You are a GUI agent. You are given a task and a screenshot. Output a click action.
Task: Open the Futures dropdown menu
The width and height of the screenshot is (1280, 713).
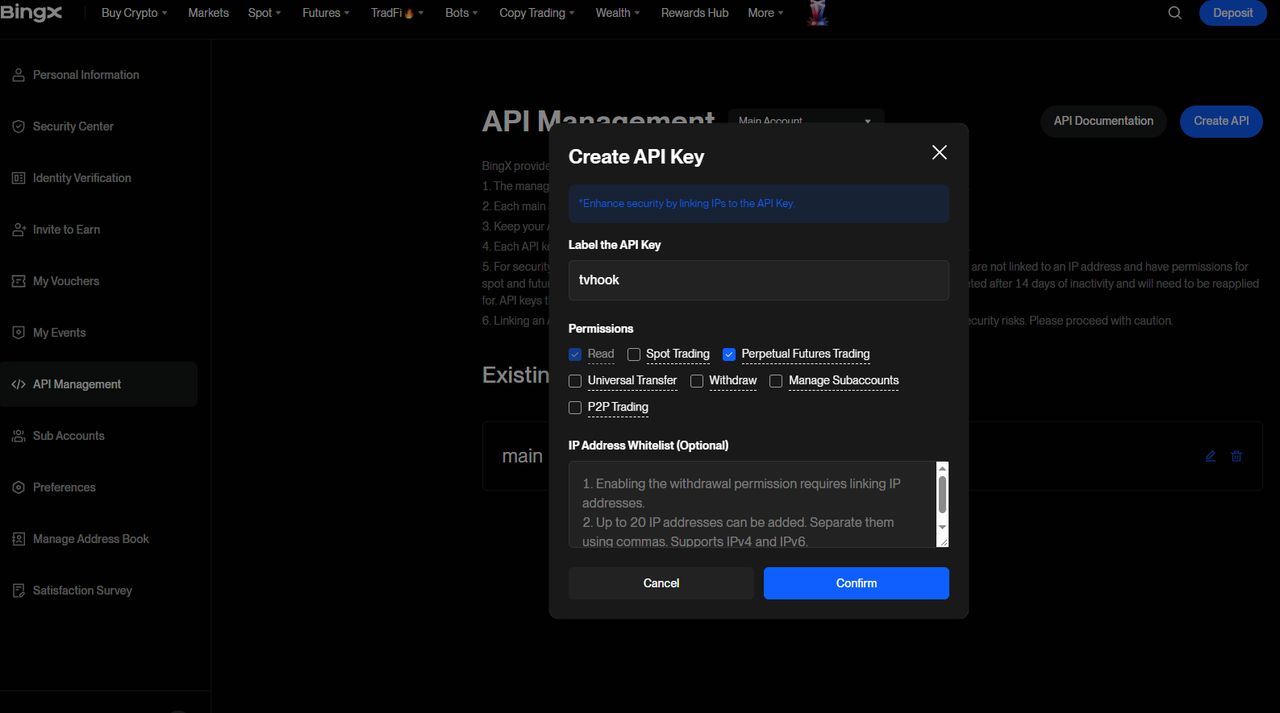click(326, 13)
